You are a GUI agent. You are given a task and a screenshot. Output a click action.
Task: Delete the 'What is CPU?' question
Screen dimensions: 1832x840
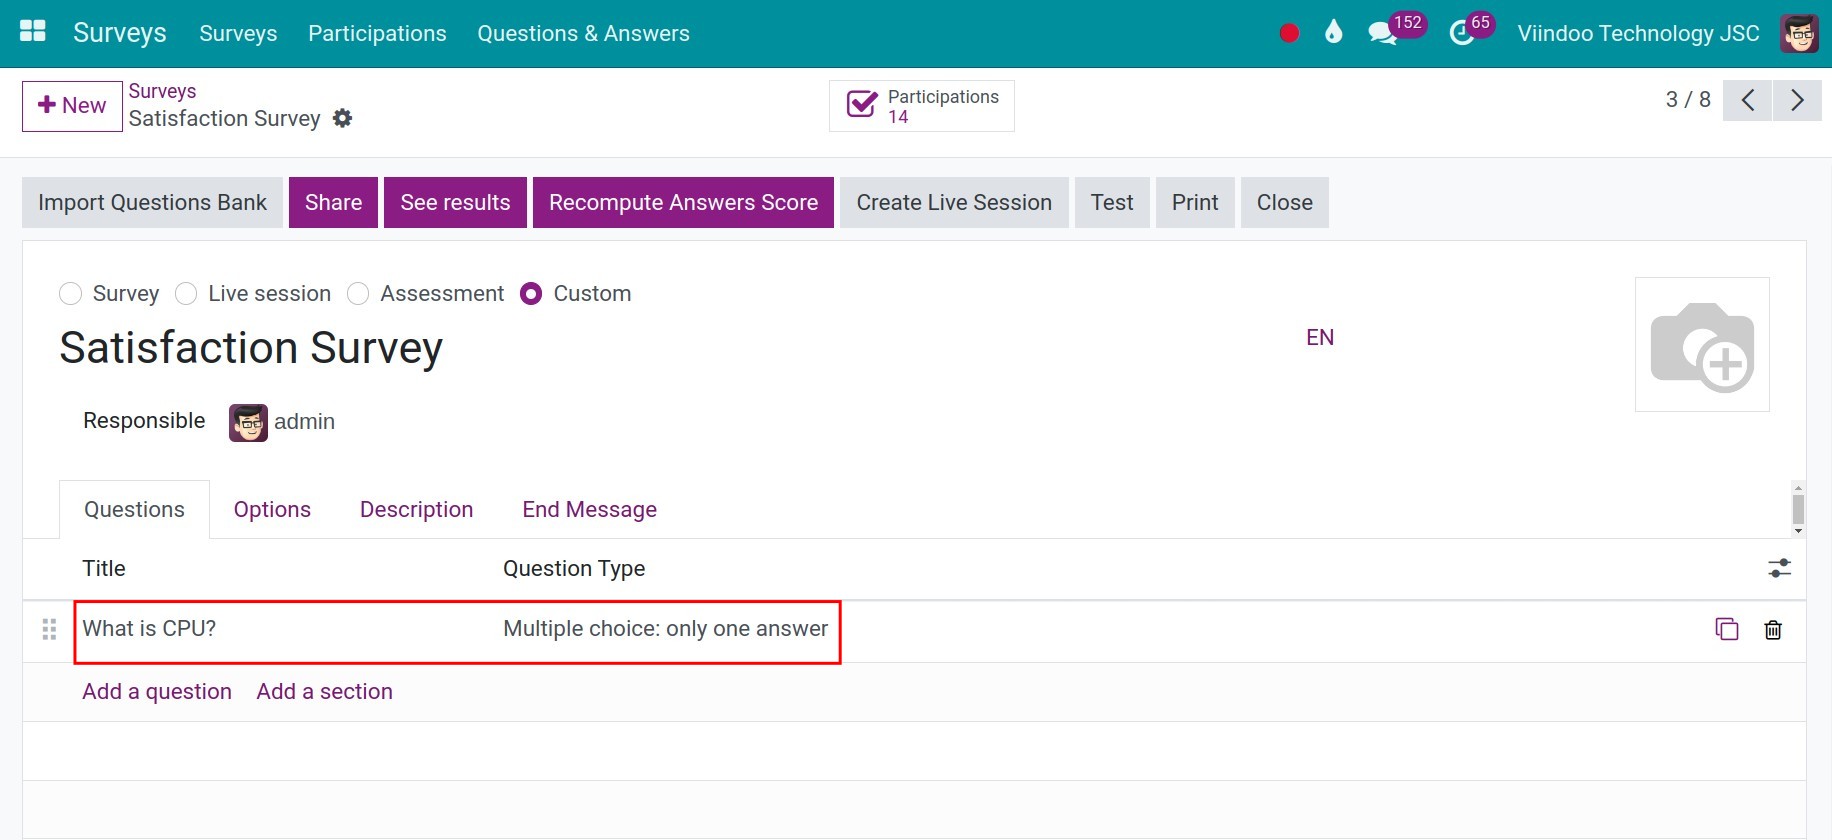pyautogui.click(x=1773, y=629)
